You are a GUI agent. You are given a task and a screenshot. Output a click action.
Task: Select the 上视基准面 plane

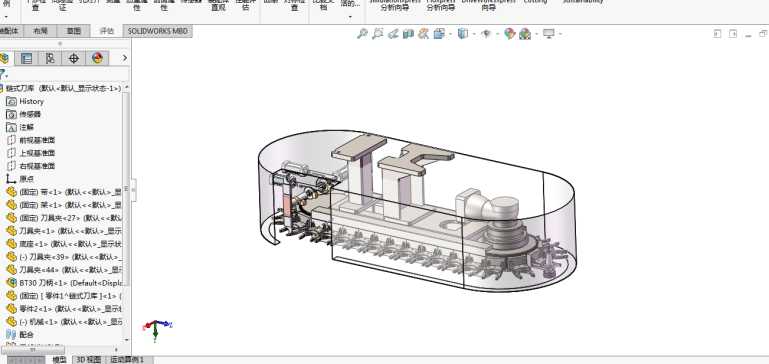pyautogui.click(x=30, y=153)
